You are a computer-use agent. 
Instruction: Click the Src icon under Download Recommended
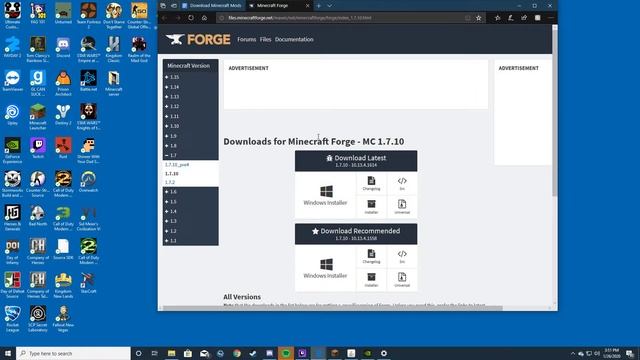point(402,256)
